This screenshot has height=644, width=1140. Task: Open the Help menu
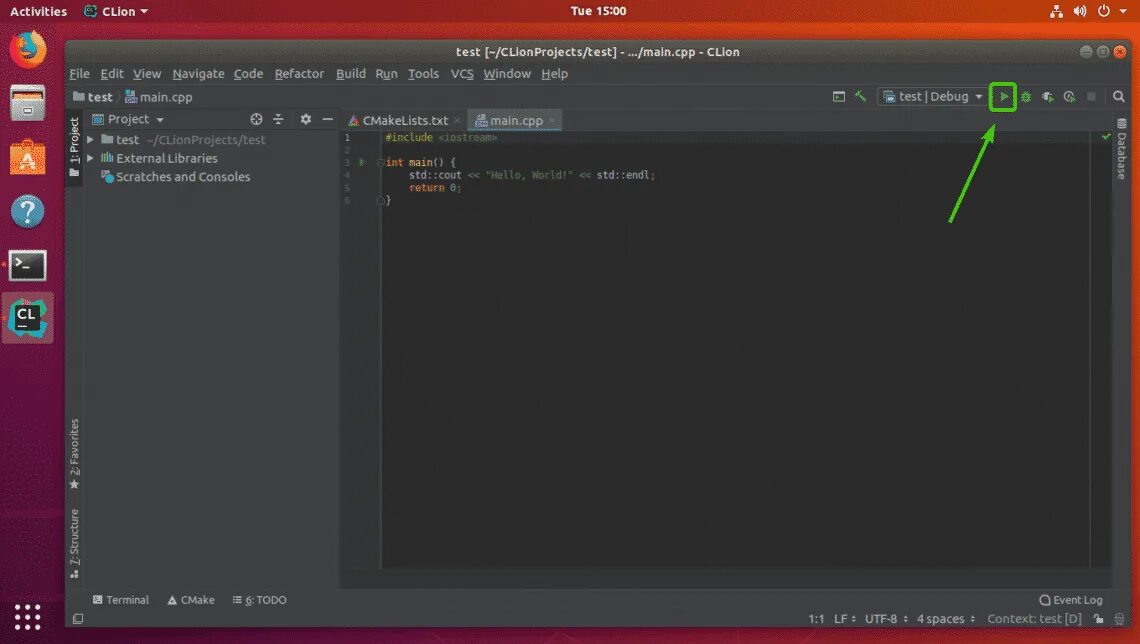(x=554, y=73)
